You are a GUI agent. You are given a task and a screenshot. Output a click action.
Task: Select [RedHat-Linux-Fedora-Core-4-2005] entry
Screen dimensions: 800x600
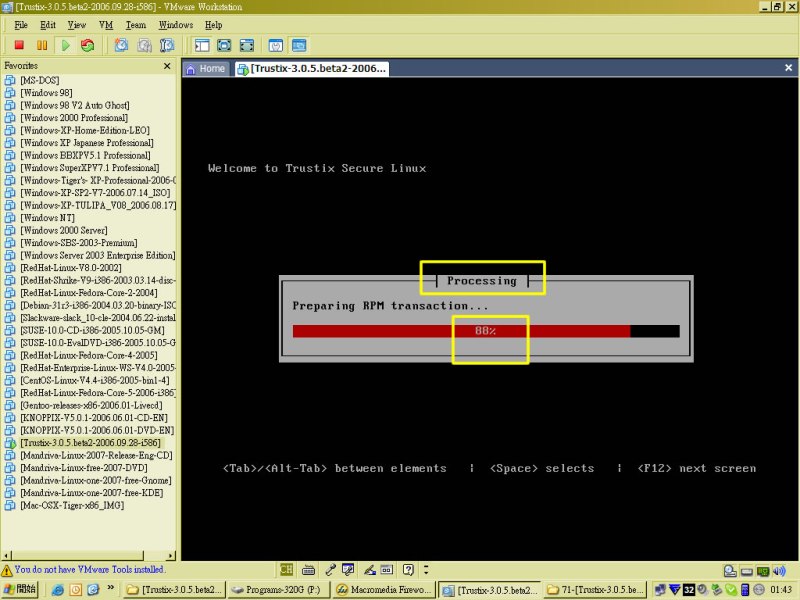(x=89, y=355)
